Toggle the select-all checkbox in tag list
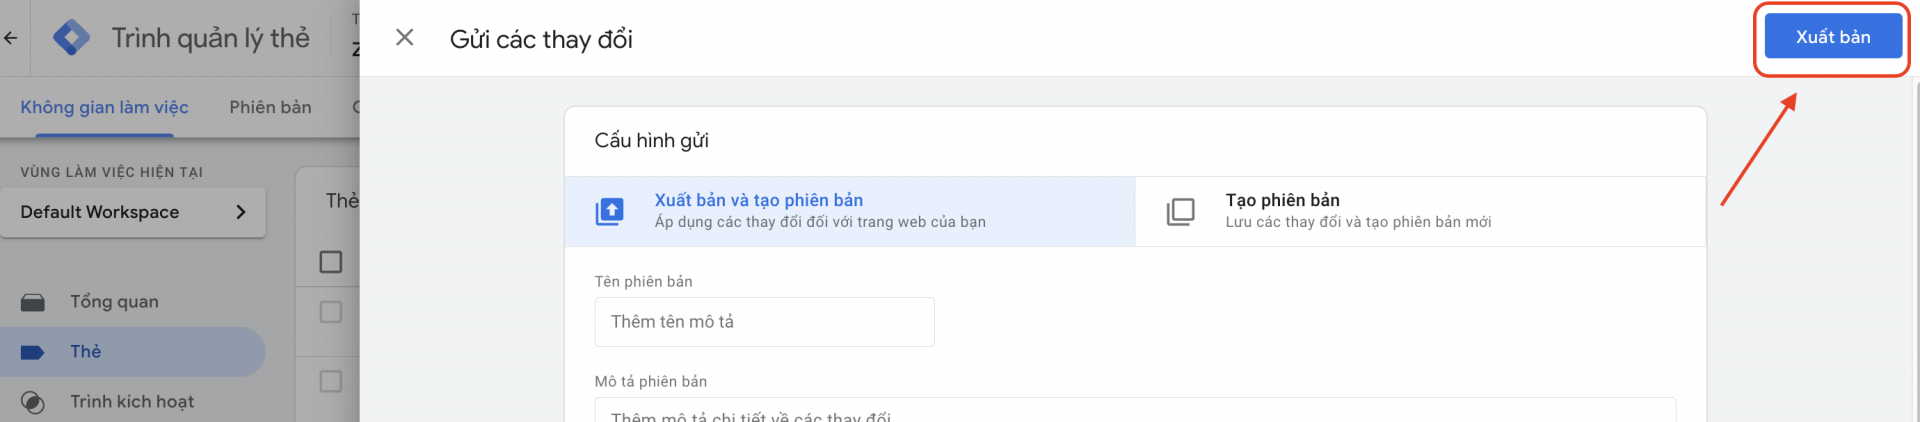Viewport: 1920px width, 422px height. [331, 262]
